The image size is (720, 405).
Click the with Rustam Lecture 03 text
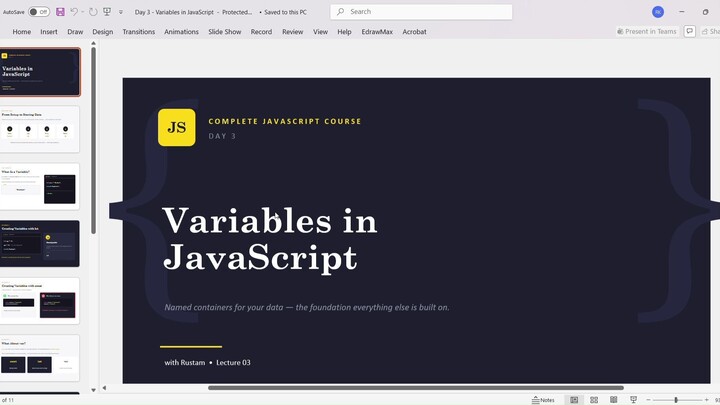[208, 362]
